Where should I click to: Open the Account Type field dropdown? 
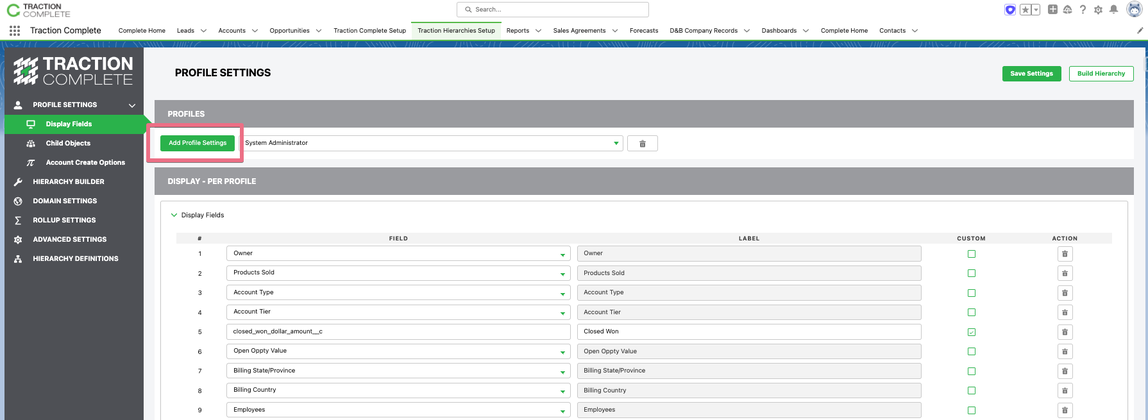(x=398, y=293)
